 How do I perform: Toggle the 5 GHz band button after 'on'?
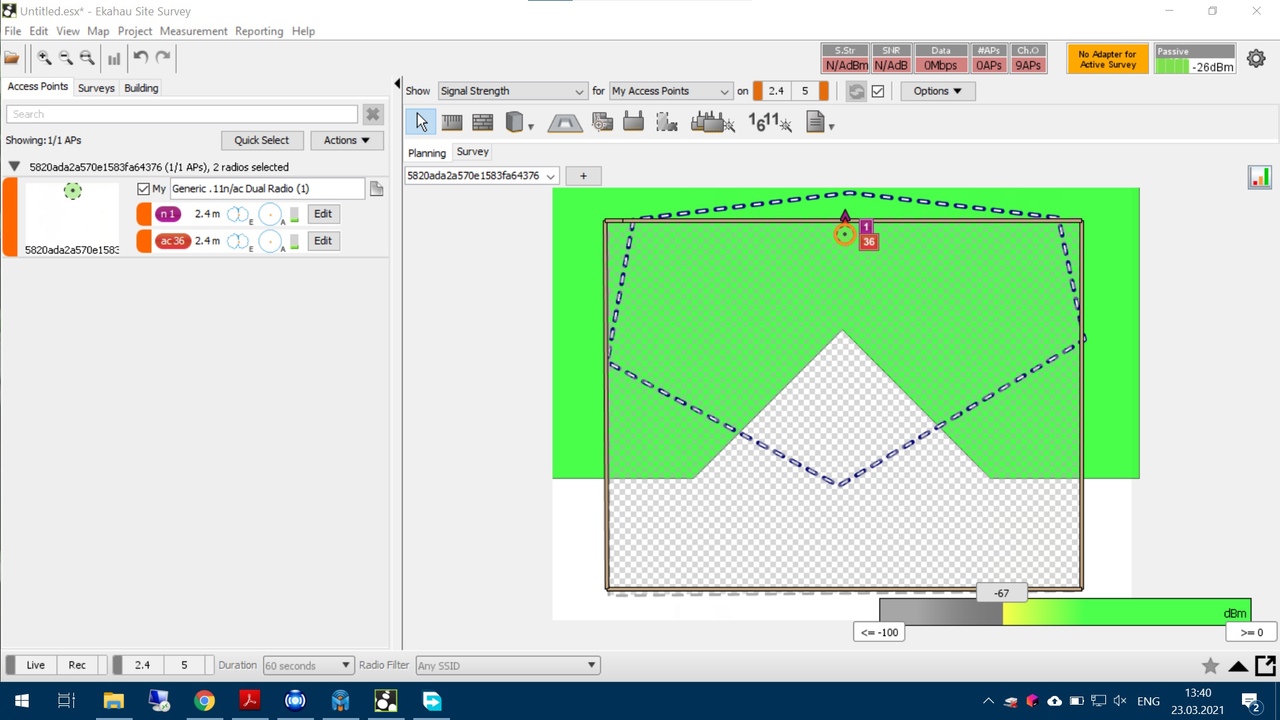[804, 91]
